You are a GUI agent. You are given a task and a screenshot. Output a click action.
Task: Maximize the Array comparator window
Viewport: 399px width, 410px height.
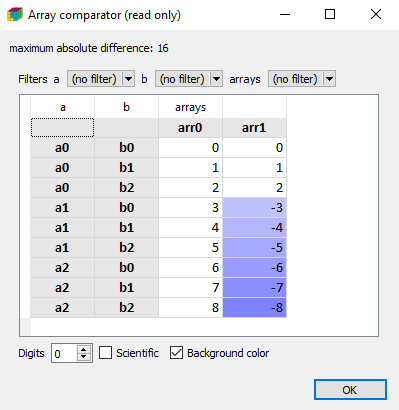330,14
